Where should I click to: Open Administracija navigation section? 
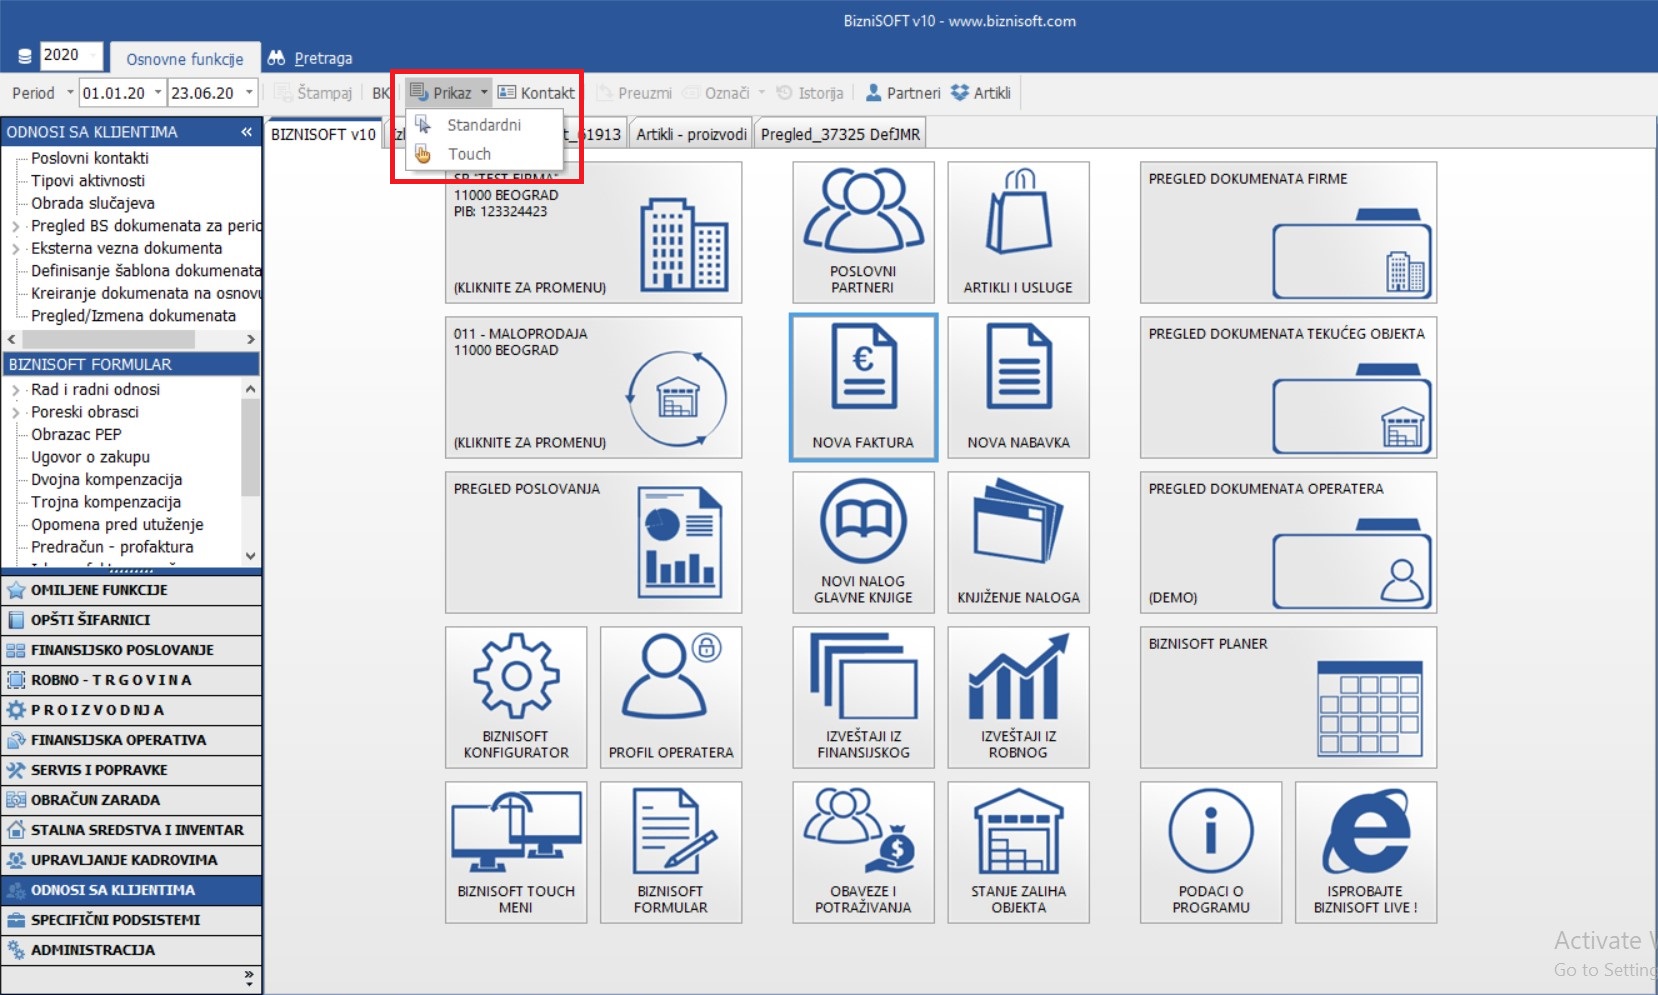click(x=131, y=950)
